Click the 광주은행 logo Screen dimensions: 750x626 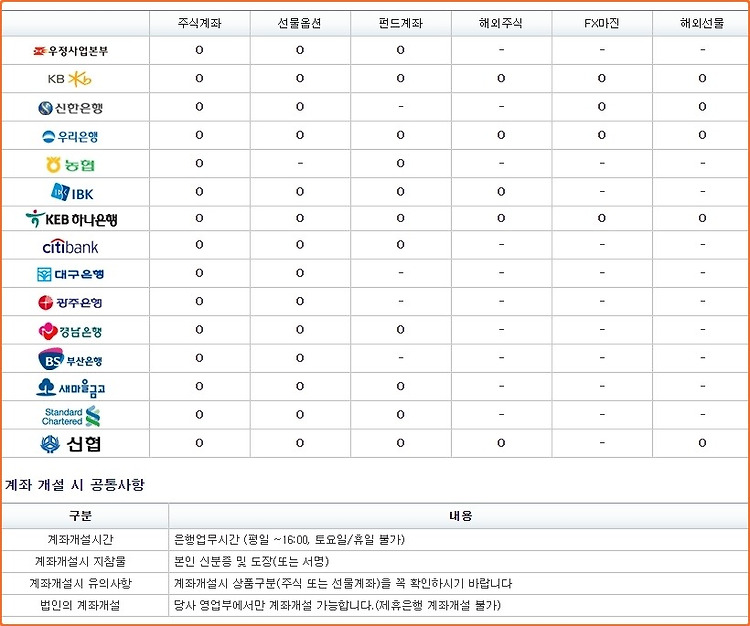[x=70, y=302]
